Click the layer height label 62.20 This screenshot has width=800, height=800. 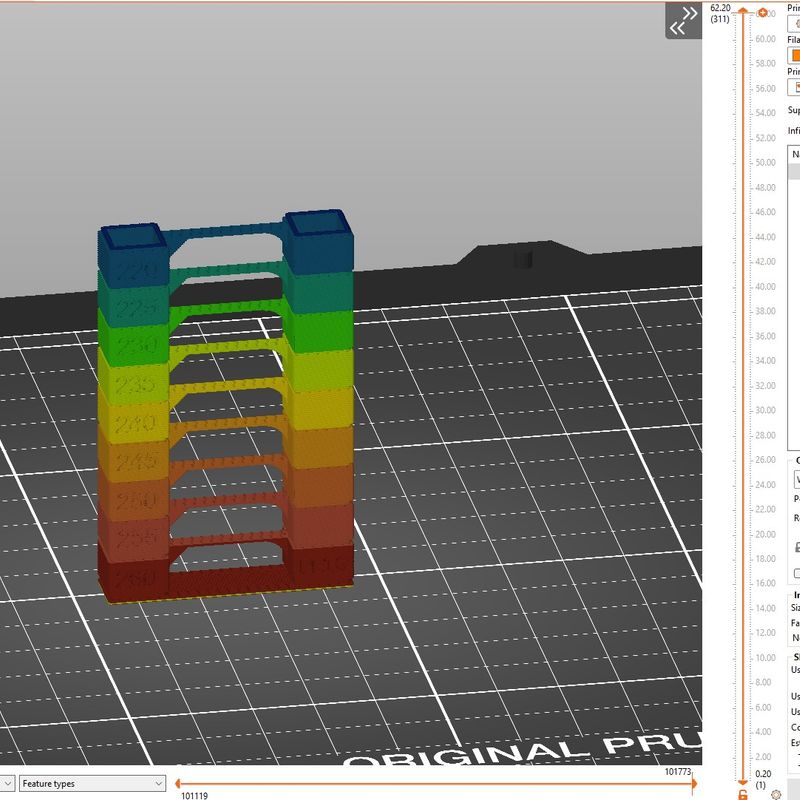point(718,7)
